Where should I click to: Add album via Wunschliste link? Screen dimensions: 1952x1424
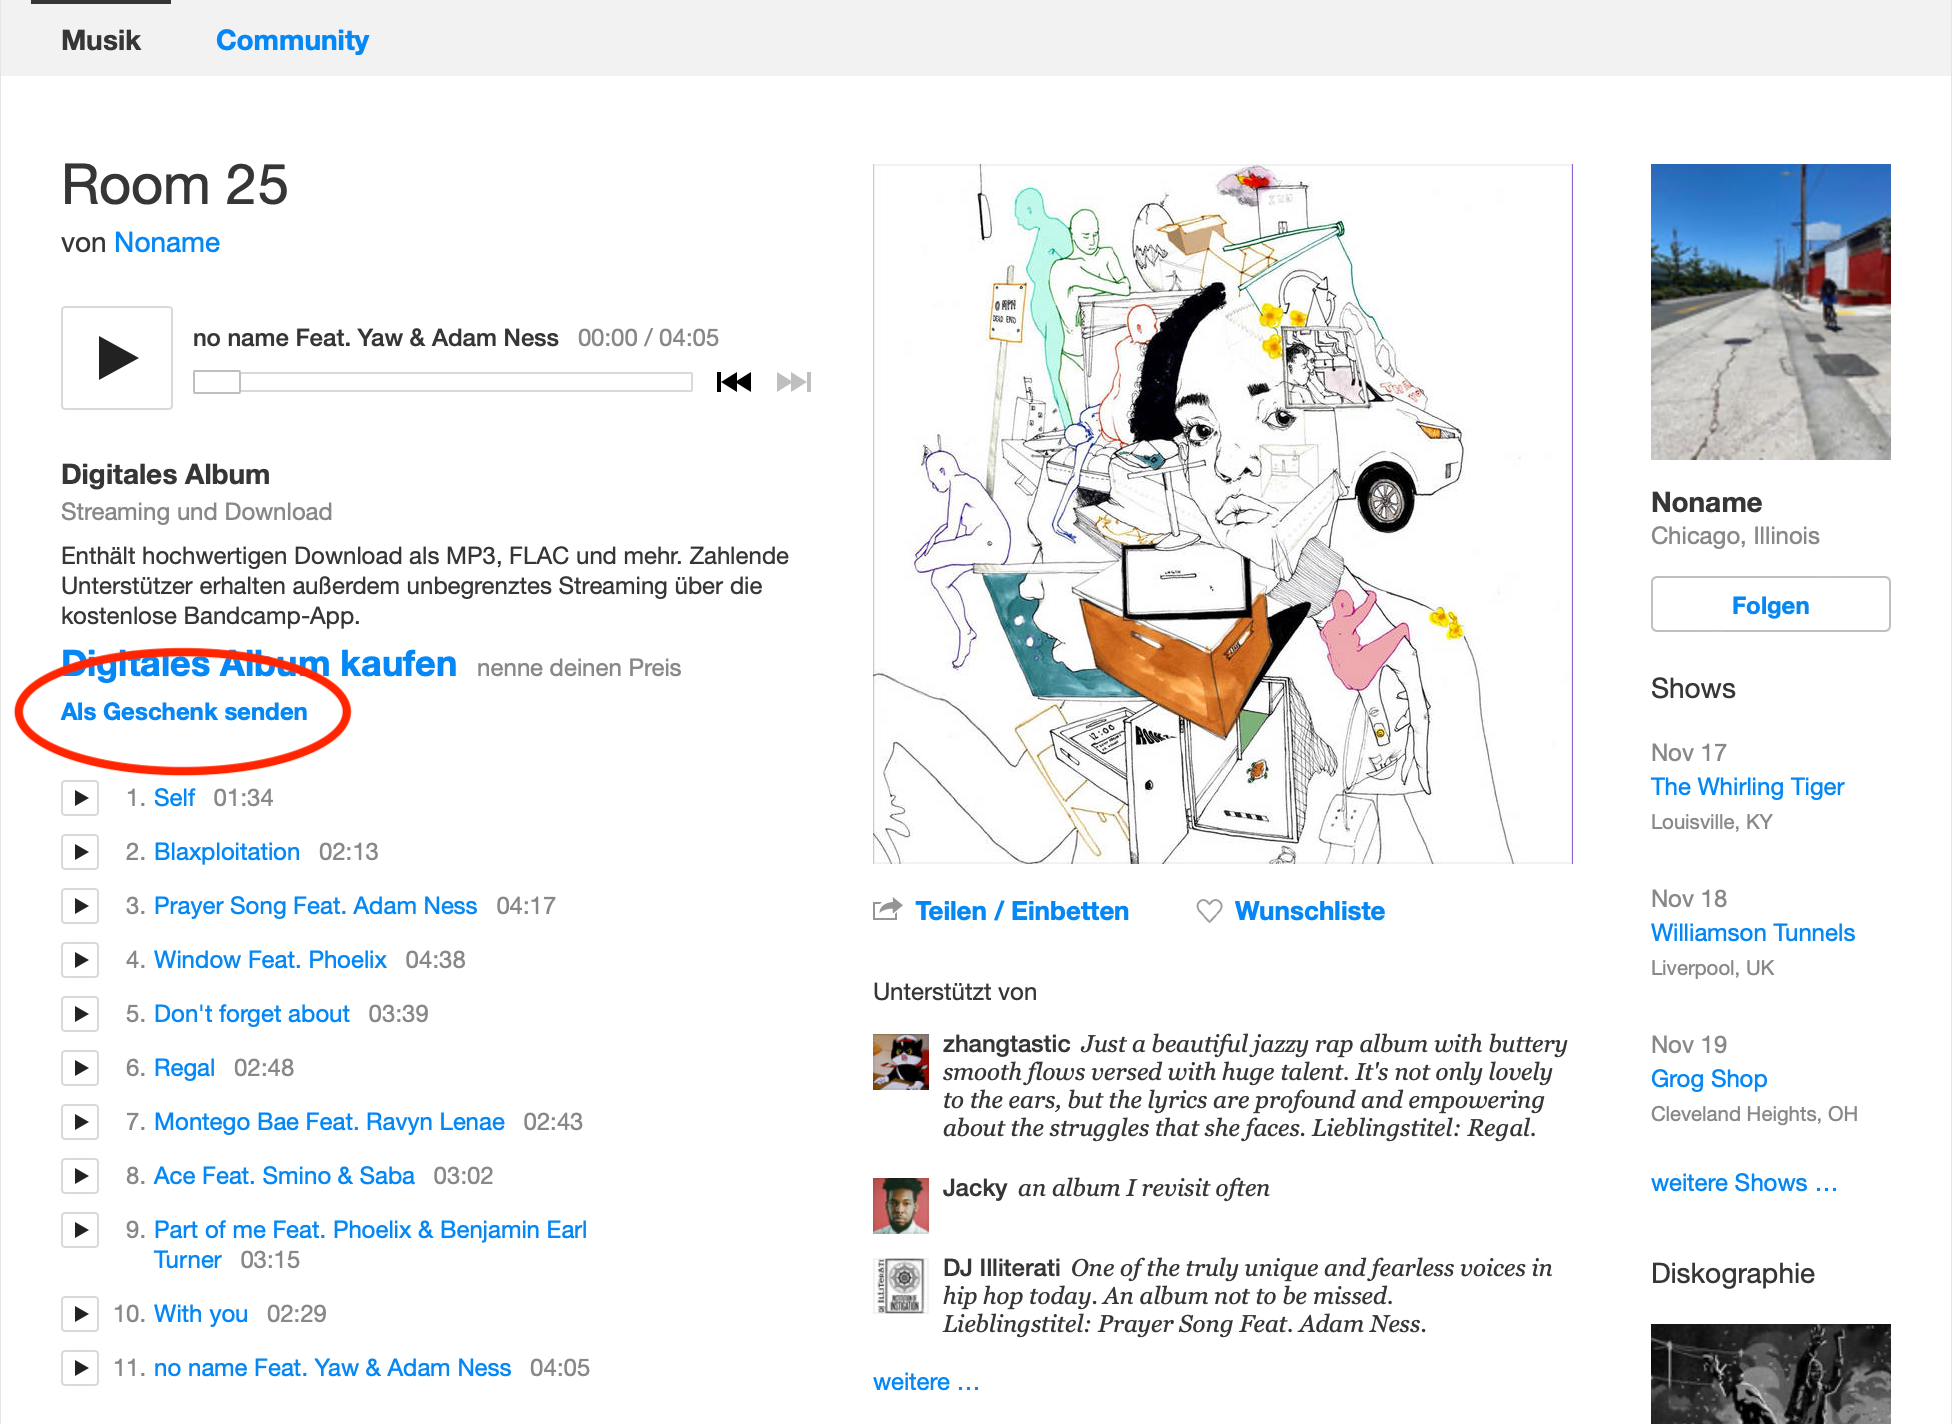click(1310, 911)
